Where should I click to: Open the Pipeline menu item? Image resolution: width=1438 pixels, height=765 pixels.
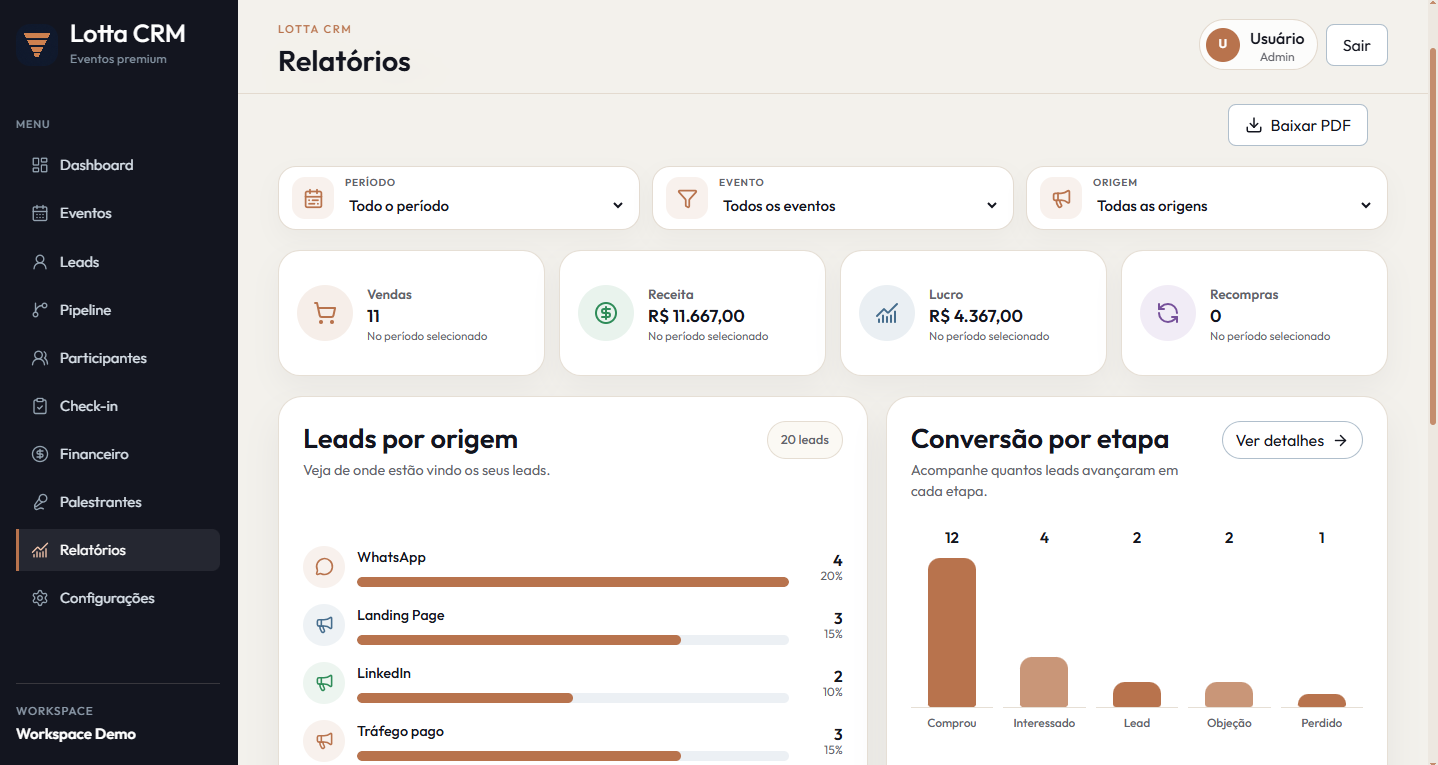point(118,310)
